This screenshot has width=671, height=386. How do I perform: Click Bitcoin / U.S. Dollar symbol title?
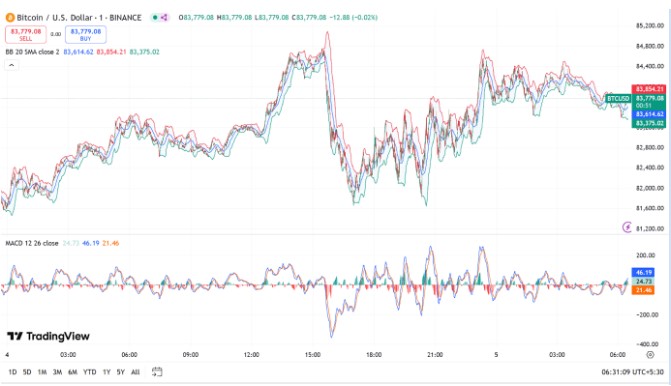79,18
